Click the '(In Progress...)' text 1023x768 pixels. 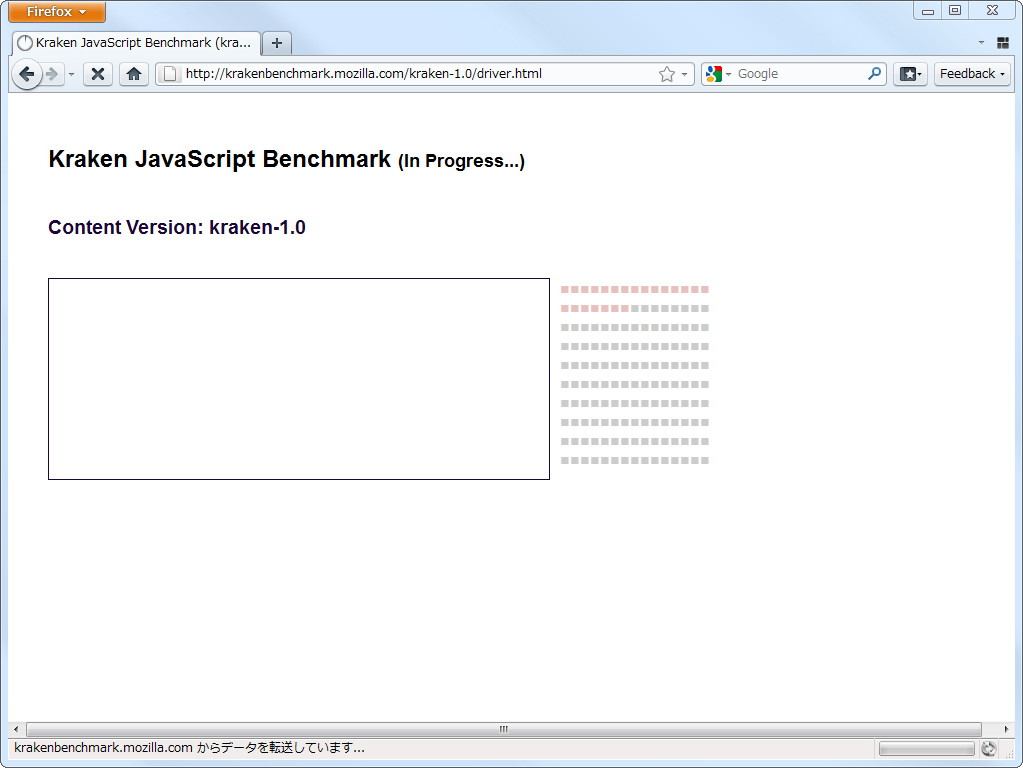[461, 161]
